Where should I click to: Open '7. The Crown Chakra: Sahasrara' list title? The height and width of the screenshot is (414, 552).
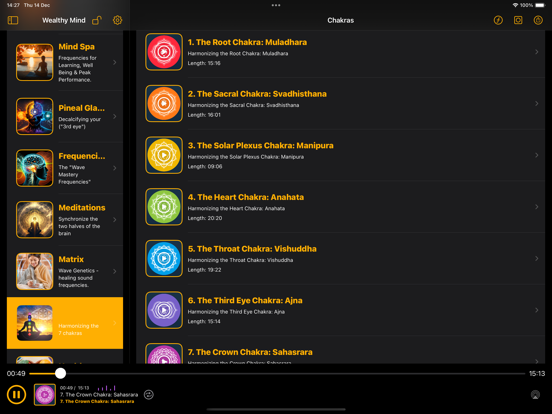tap(250, 352)
